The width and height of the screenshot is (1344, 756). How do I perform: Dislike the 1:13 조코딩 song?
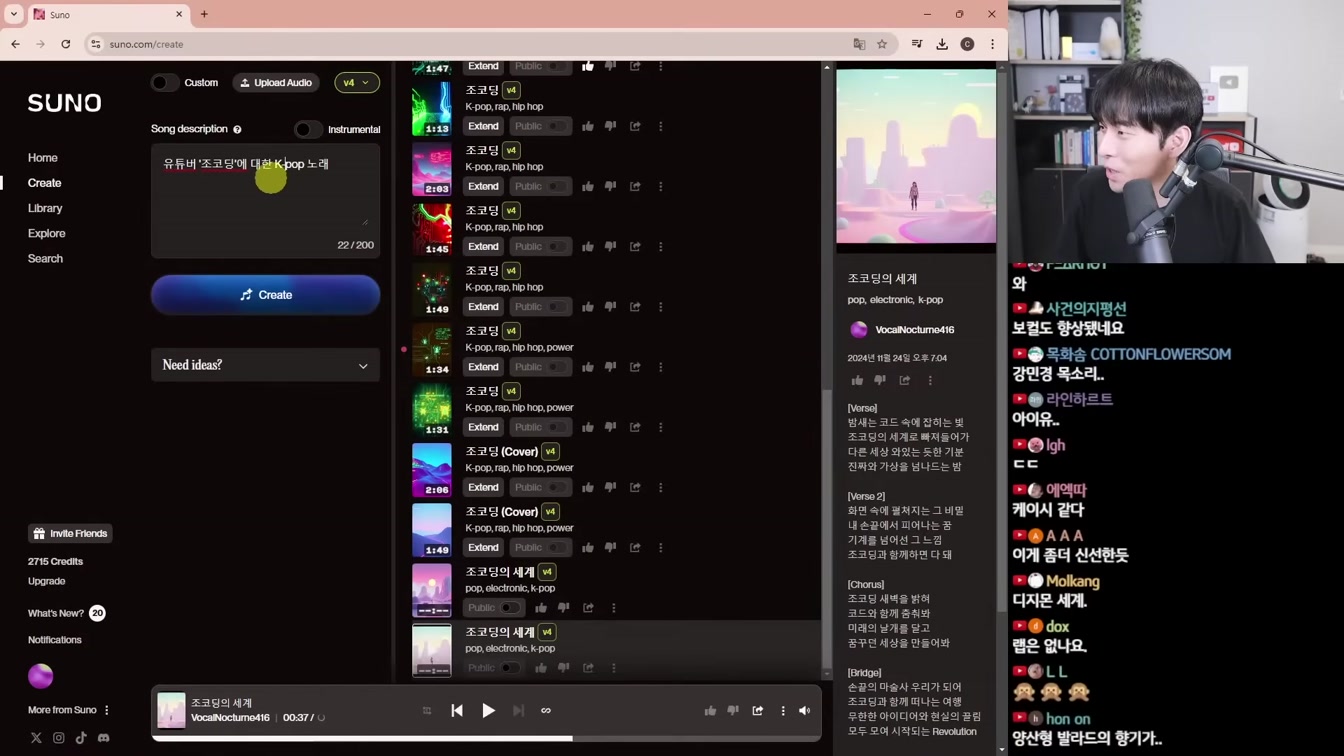(x=611, y=126)
